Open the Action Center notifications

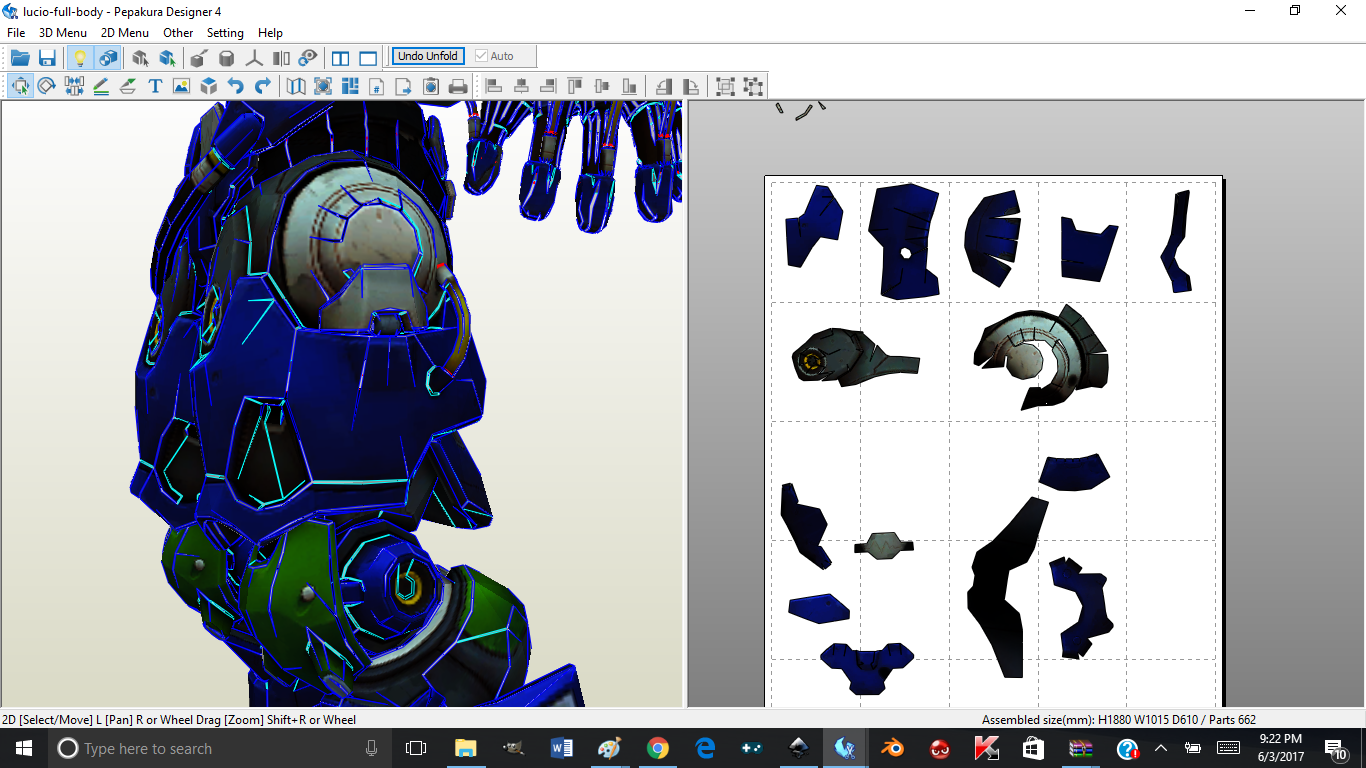pyautogui.click(x=1335, y=748)
